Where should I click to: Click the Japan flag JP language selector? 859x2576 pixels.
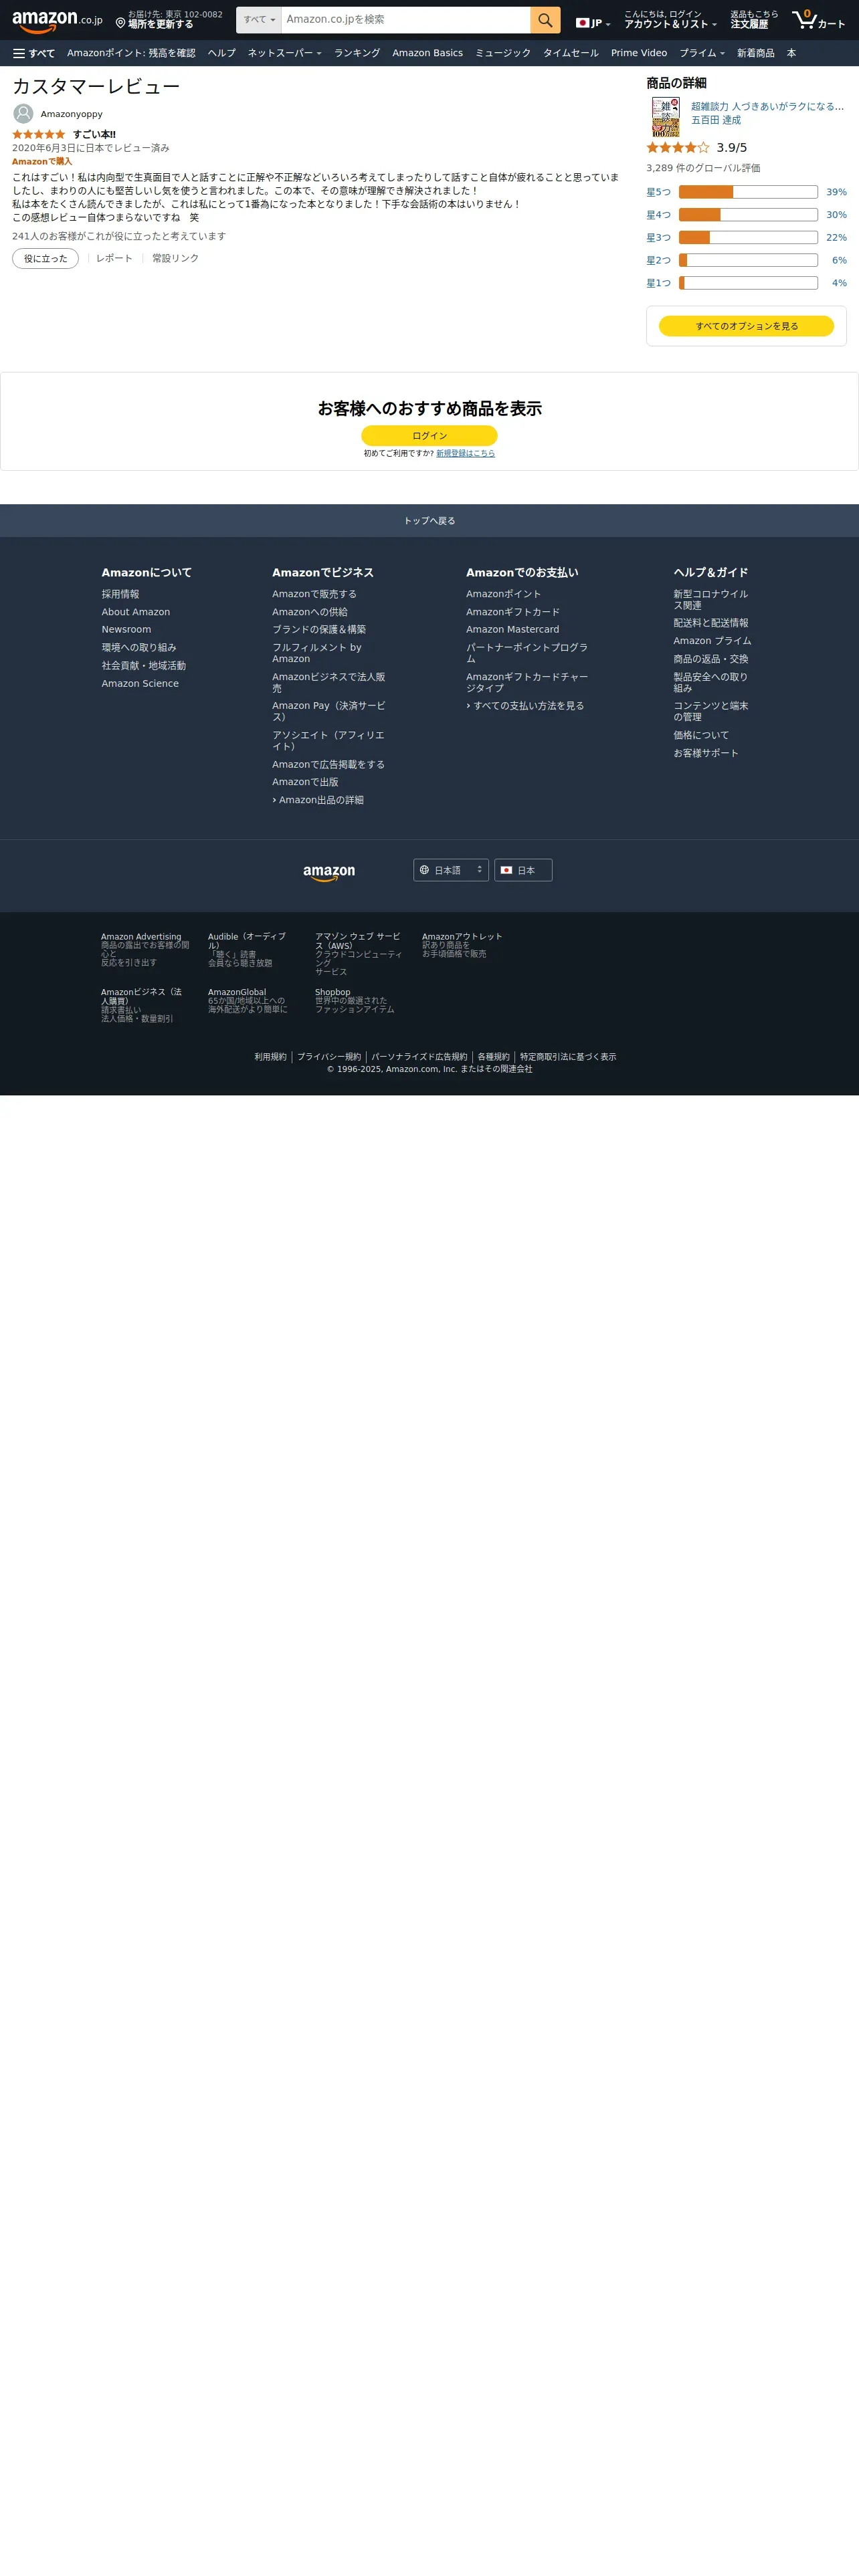point(592,23)
